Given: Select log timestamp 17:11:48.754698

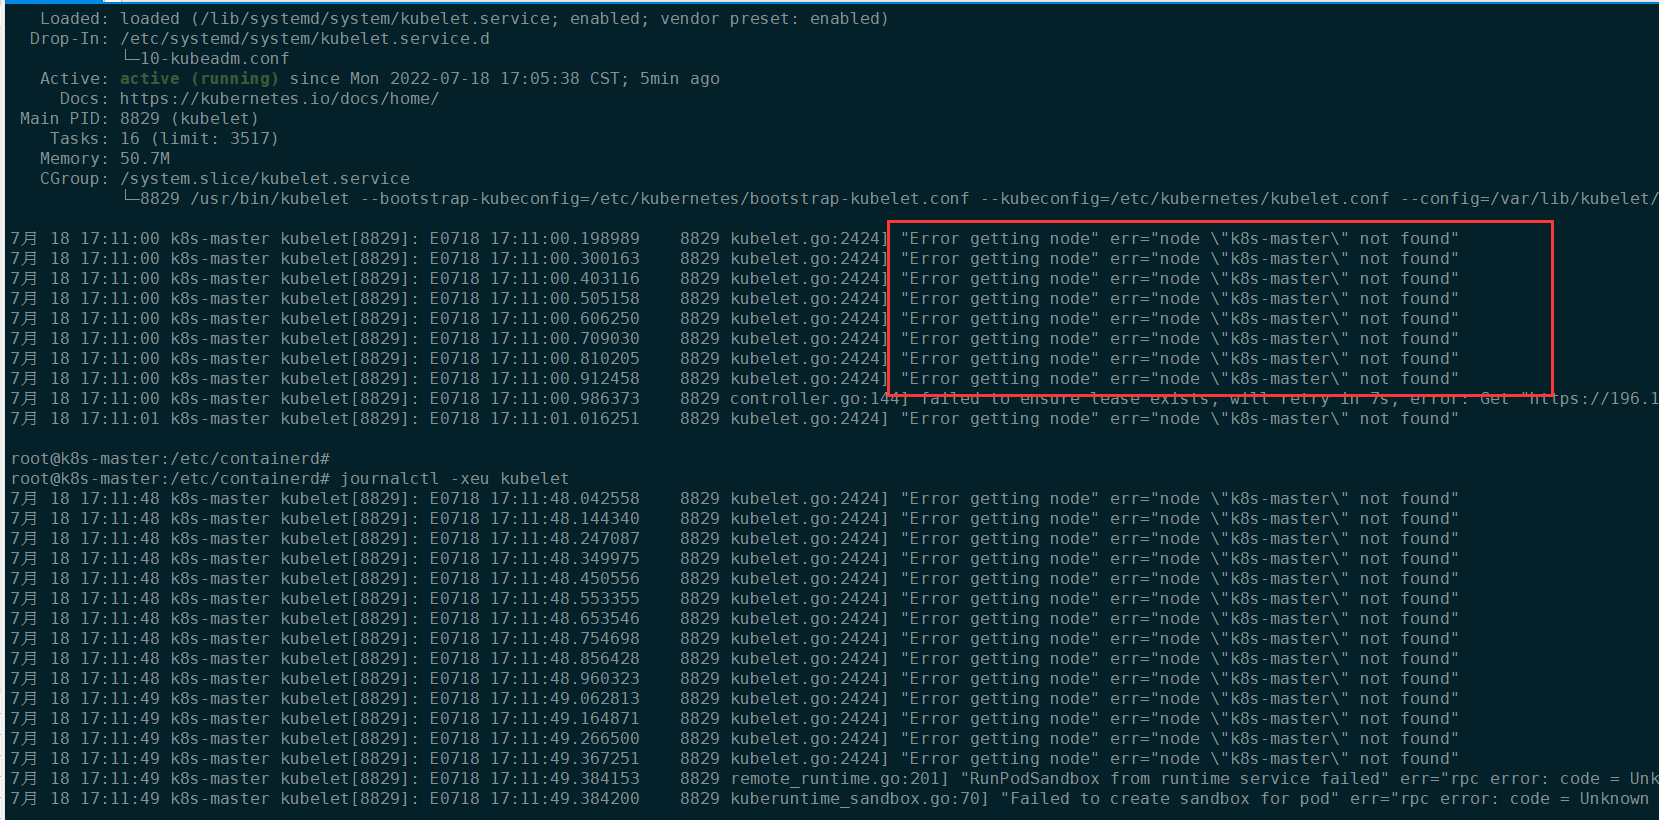Looking at the screenshot, I should point(564,638).
